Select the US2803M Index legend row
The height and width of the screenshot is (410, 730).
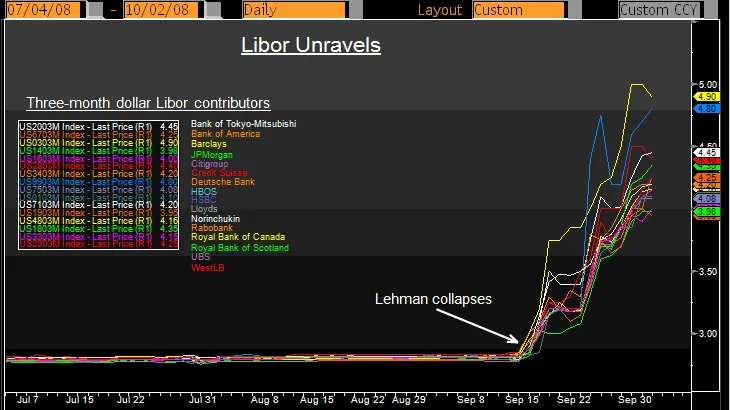(98, 166)
